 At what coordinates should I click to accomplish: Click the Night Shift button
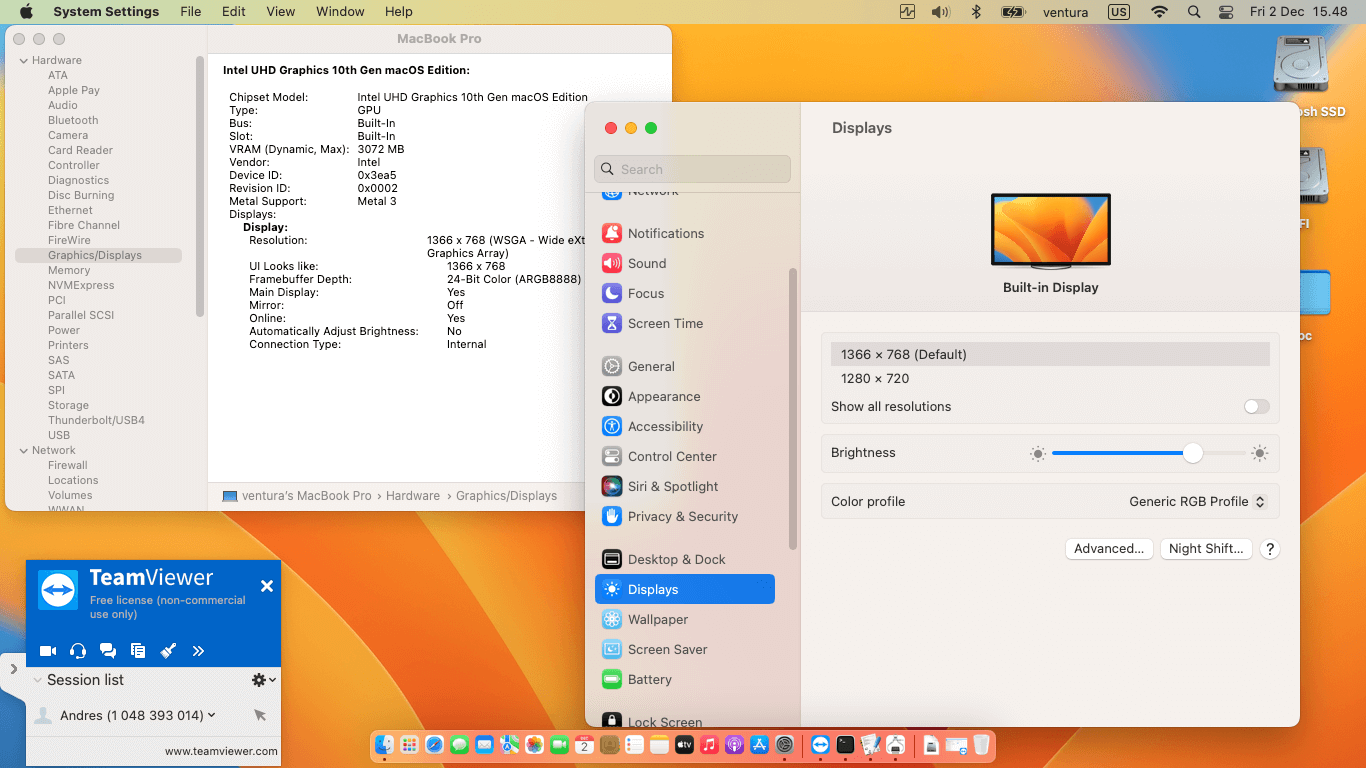pos(1206,548)
